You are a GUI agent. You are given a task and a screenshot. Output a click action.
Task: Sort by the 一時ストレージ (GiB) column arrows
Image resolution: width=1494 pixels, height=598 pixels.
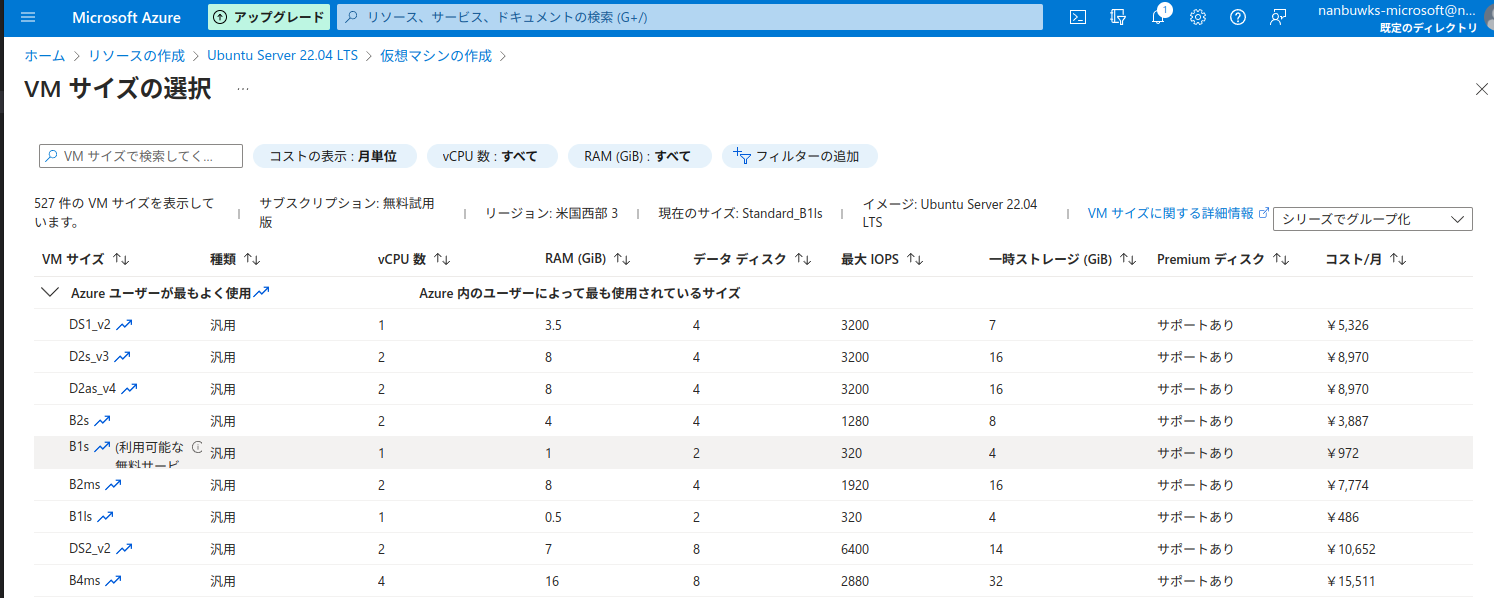tap(1128, 259)
